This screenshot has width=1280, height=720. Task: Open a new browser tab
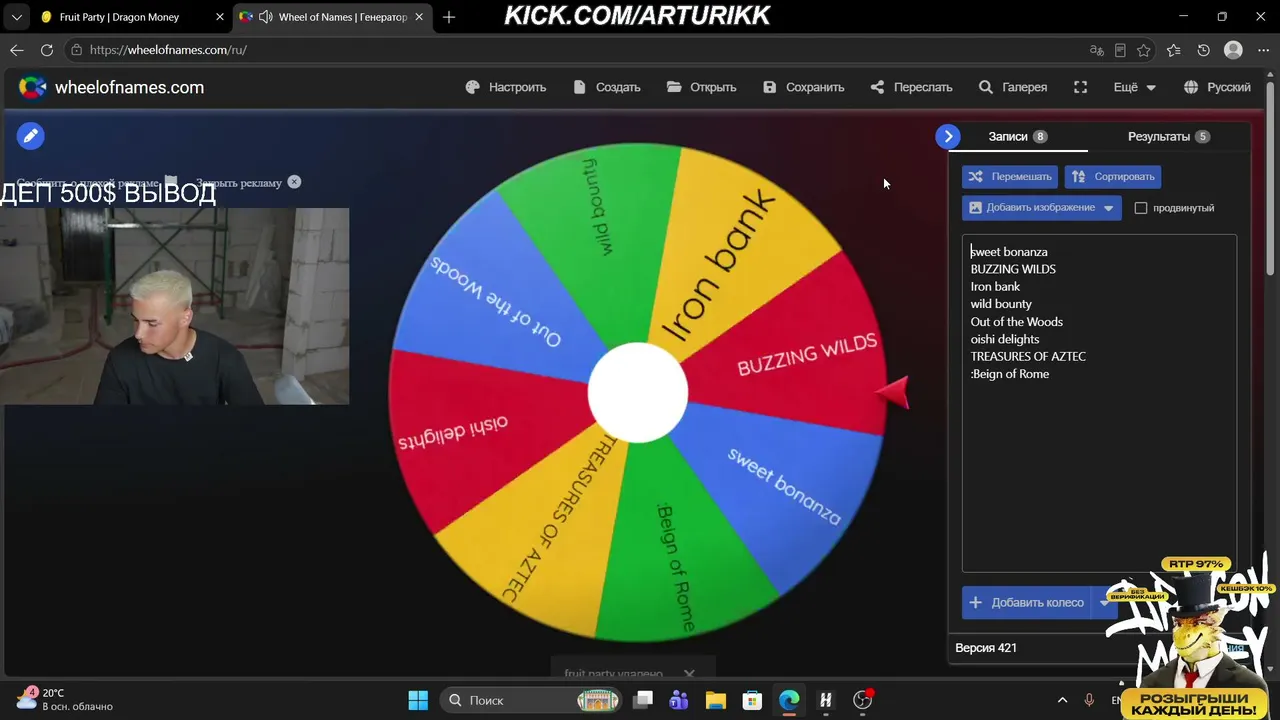(449, 17)
